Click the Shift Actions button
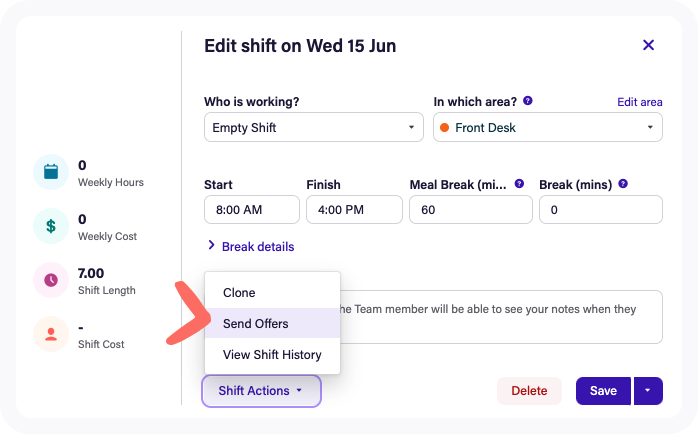This screenshot has height=434, width=698. [x=261, y=391]
